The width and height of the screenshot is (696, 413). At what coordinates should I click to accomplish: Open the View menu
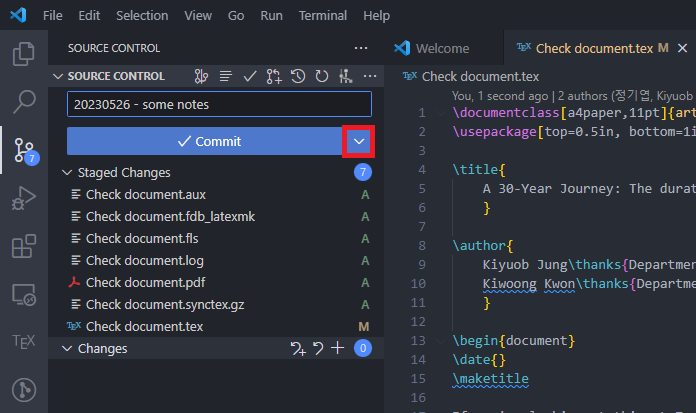coord(198,16)
